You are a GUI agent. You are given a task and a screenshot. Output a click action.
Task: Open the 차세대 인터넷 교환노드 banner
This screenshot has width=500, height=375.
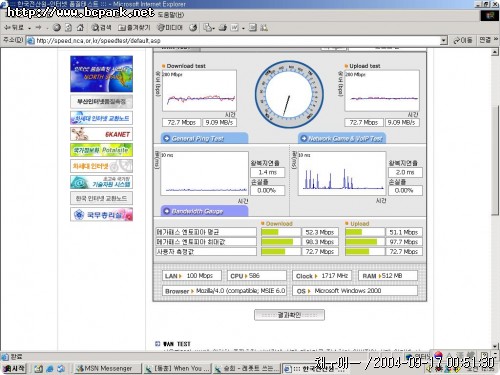pos(101,118)
